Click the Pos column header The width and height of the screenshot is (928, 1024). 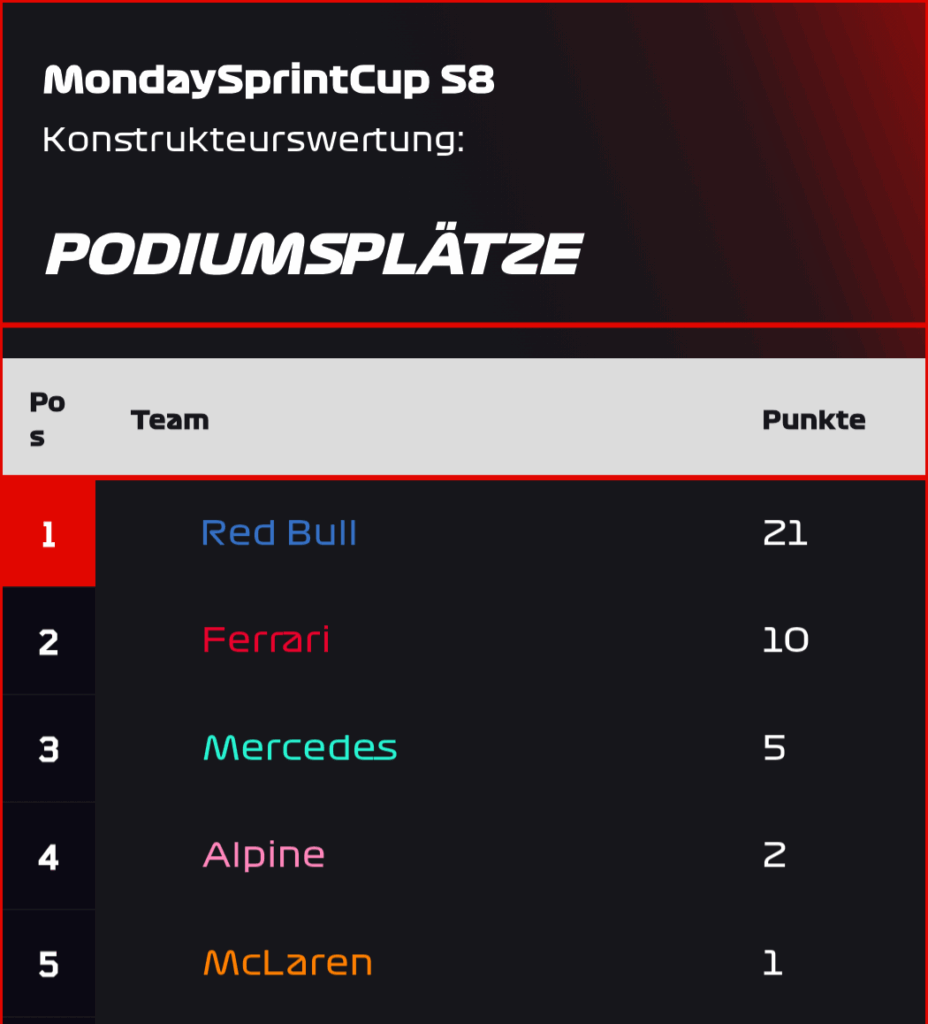pyautogui.click(x=47, y=419)
